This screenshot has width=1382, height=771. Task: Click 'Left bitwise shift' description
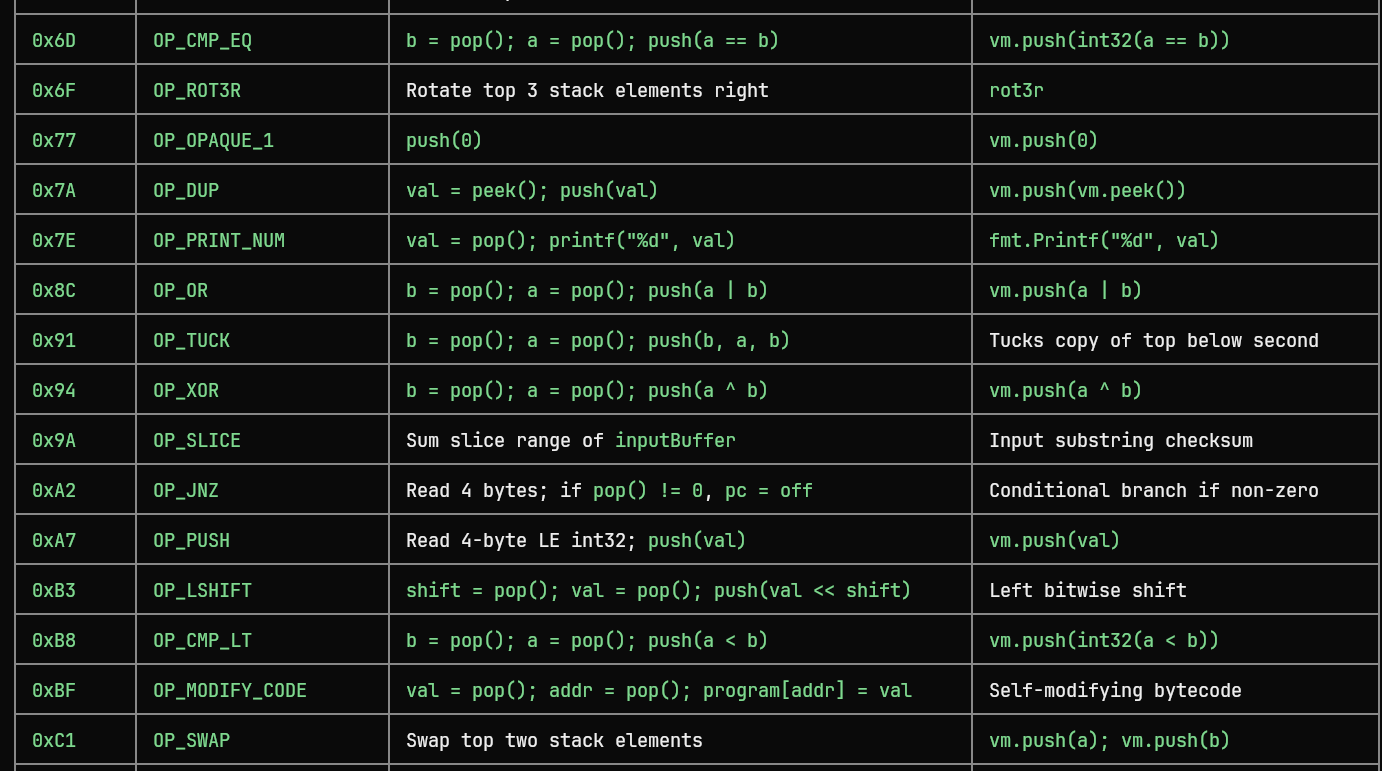1088,591
